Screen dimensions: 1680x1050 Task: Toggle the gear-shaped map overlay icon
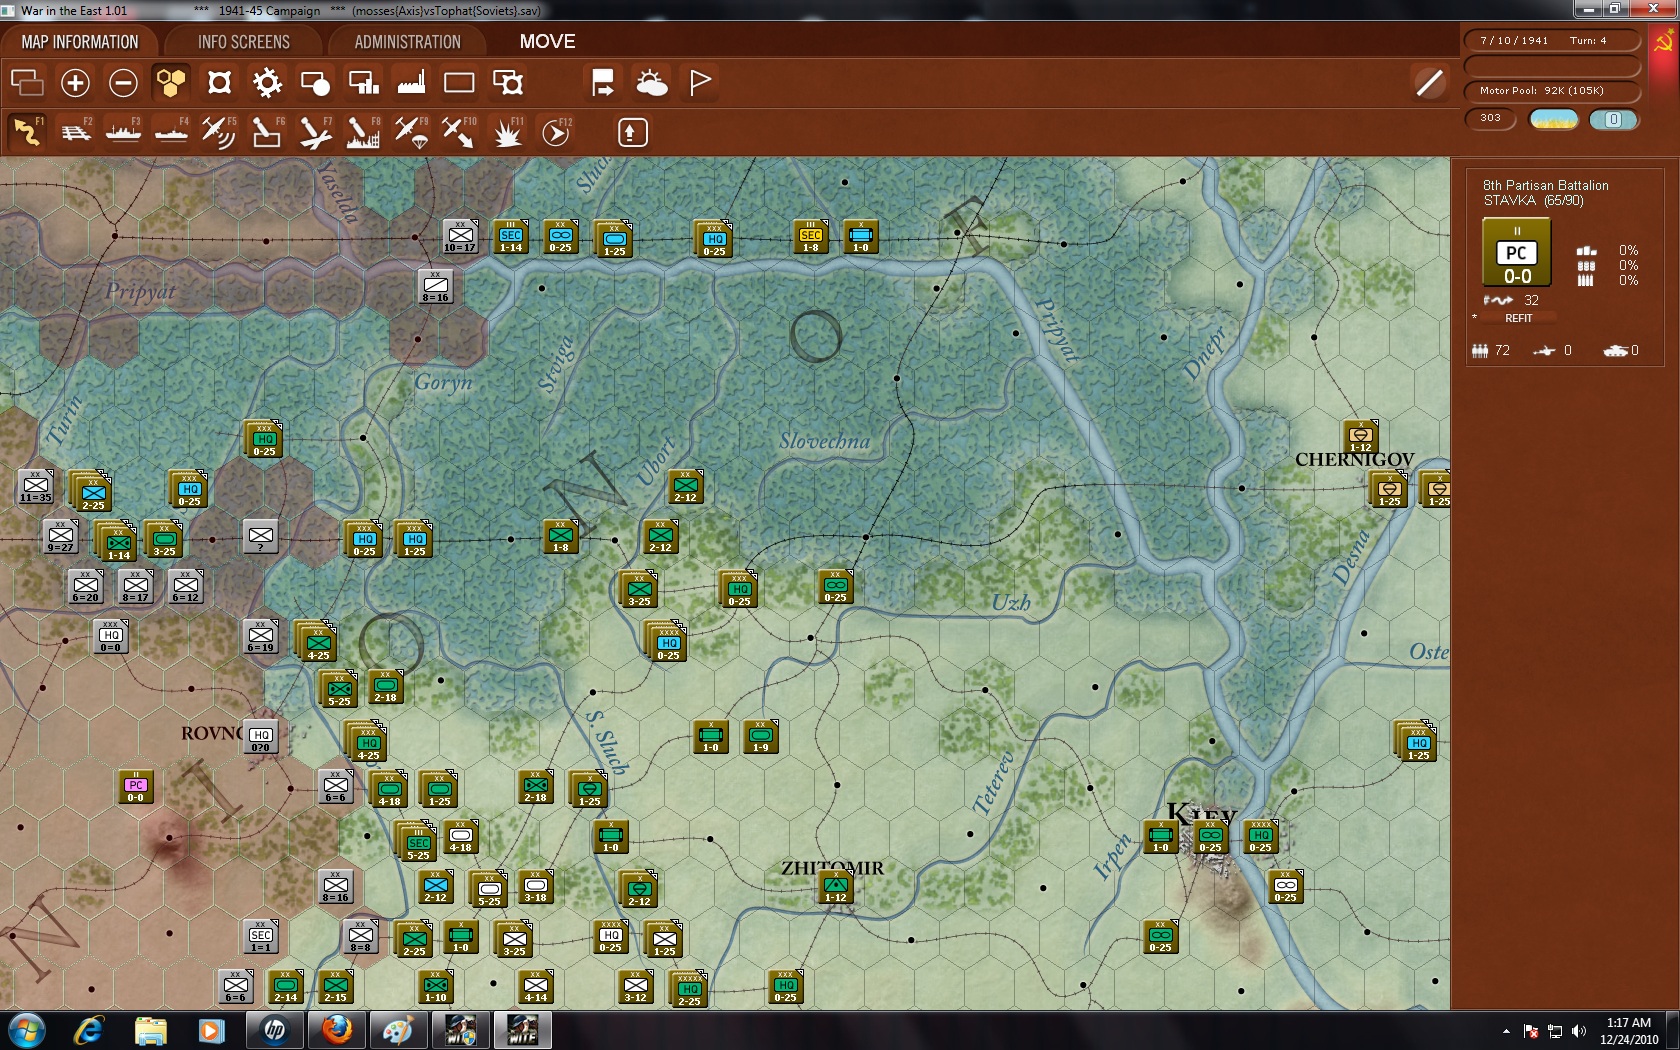pyautogui.click(x=267, y=82)
